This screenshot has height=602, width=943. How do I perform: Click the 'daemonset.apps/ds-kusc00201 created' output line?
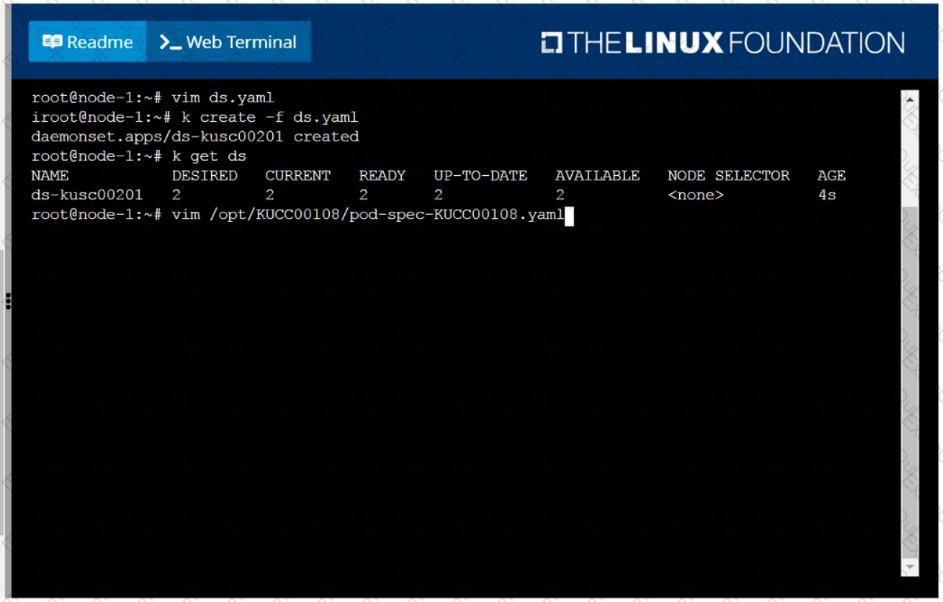(x=195, y=137)
